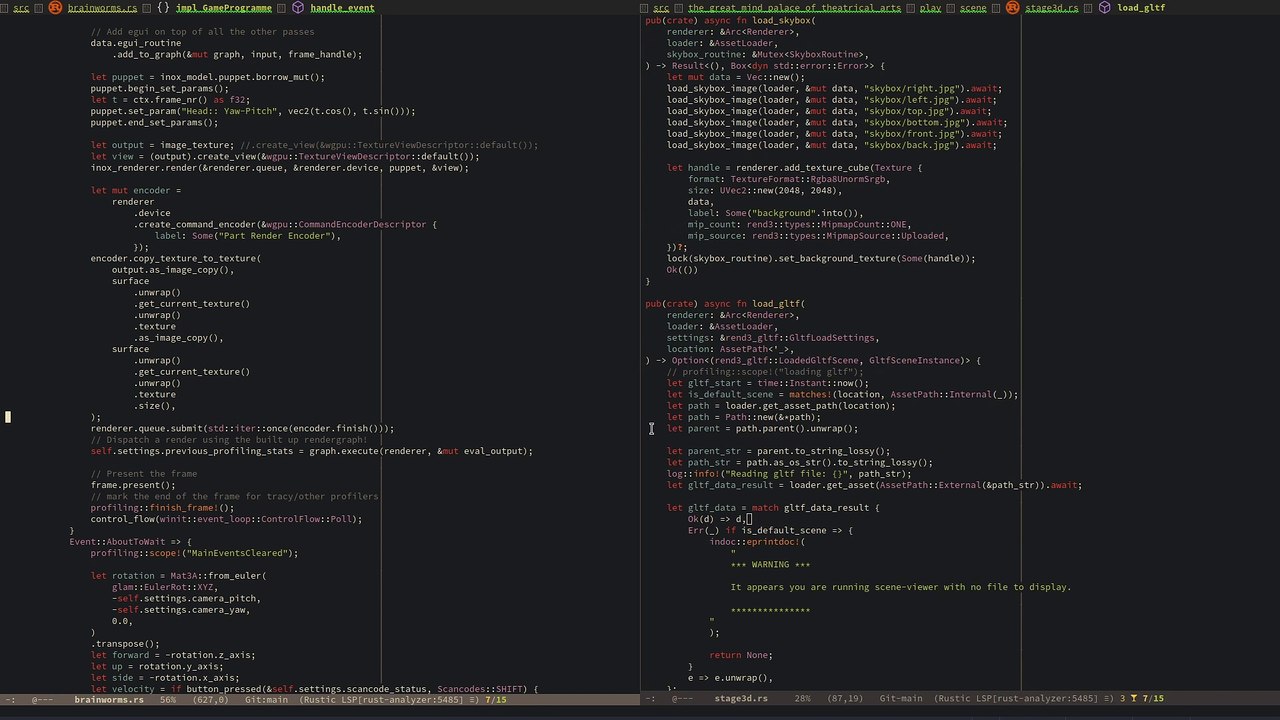Viewport: 1280px width, 720px height.
Task: Click Git:main in the left mode line
Action: (266, 699)
